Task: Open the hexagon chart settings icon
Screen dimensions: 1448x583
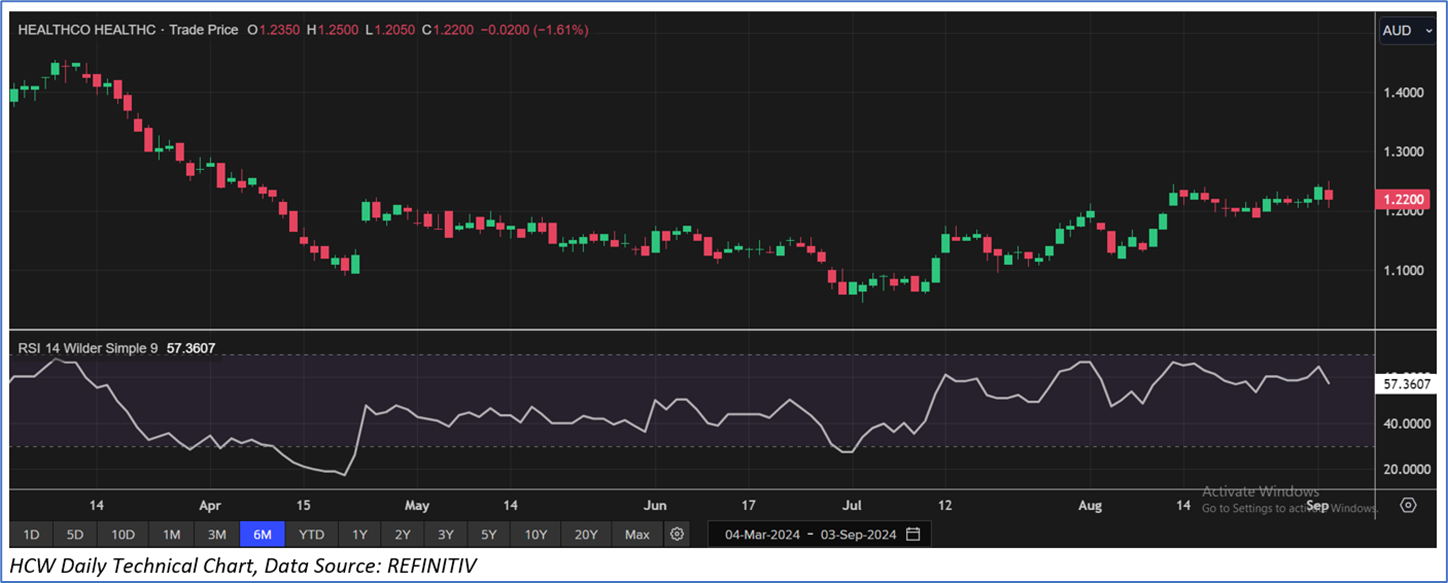Action: pos(1408,505)
